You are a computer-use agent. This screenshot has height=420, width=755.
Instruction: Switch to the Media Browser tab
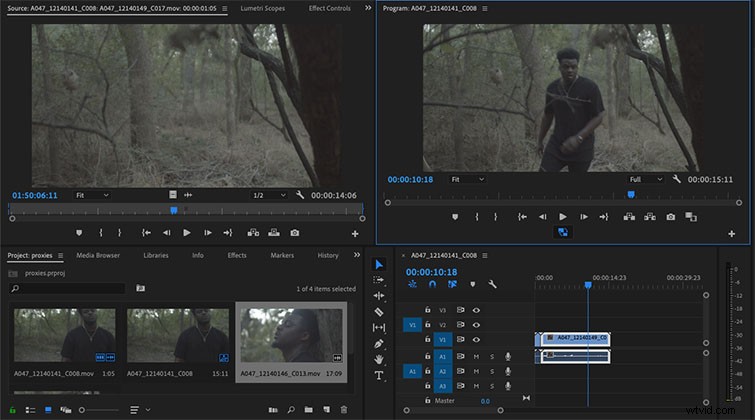tap(98, 255)
